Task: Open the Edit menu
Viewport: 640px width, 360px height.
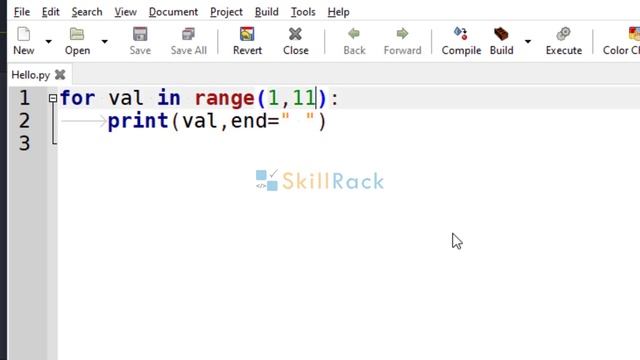Action: click(51, 12)
